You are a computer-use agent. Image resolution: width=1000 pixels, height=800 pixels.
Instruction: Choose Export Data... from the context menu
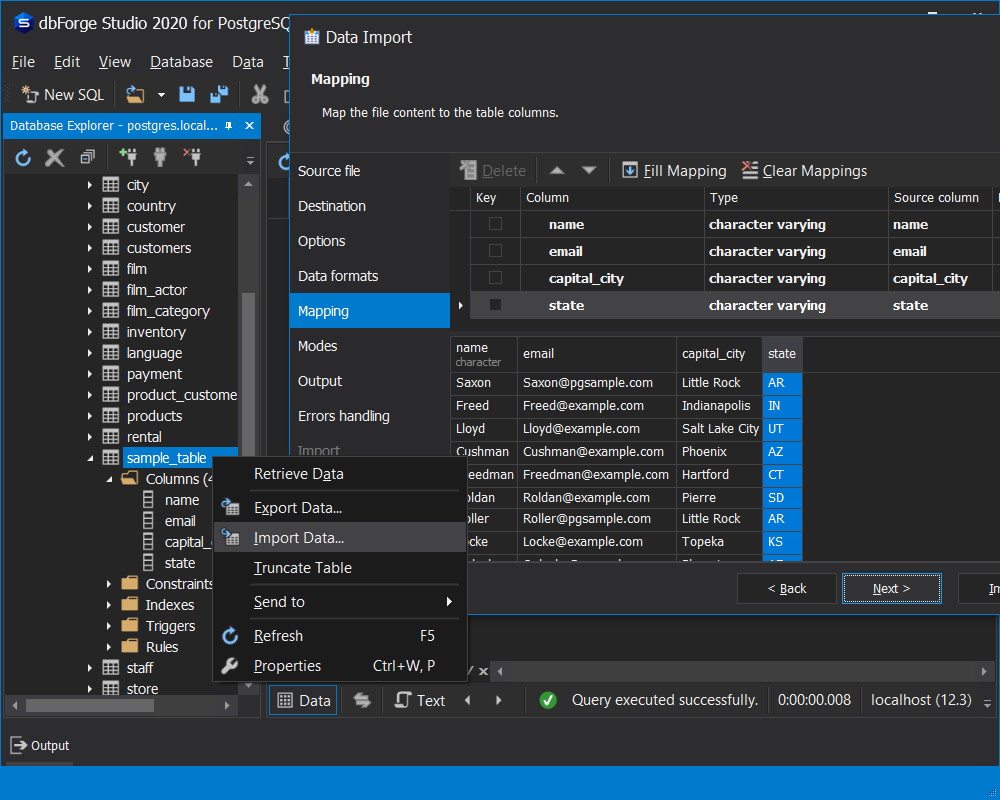coord(341,508)
